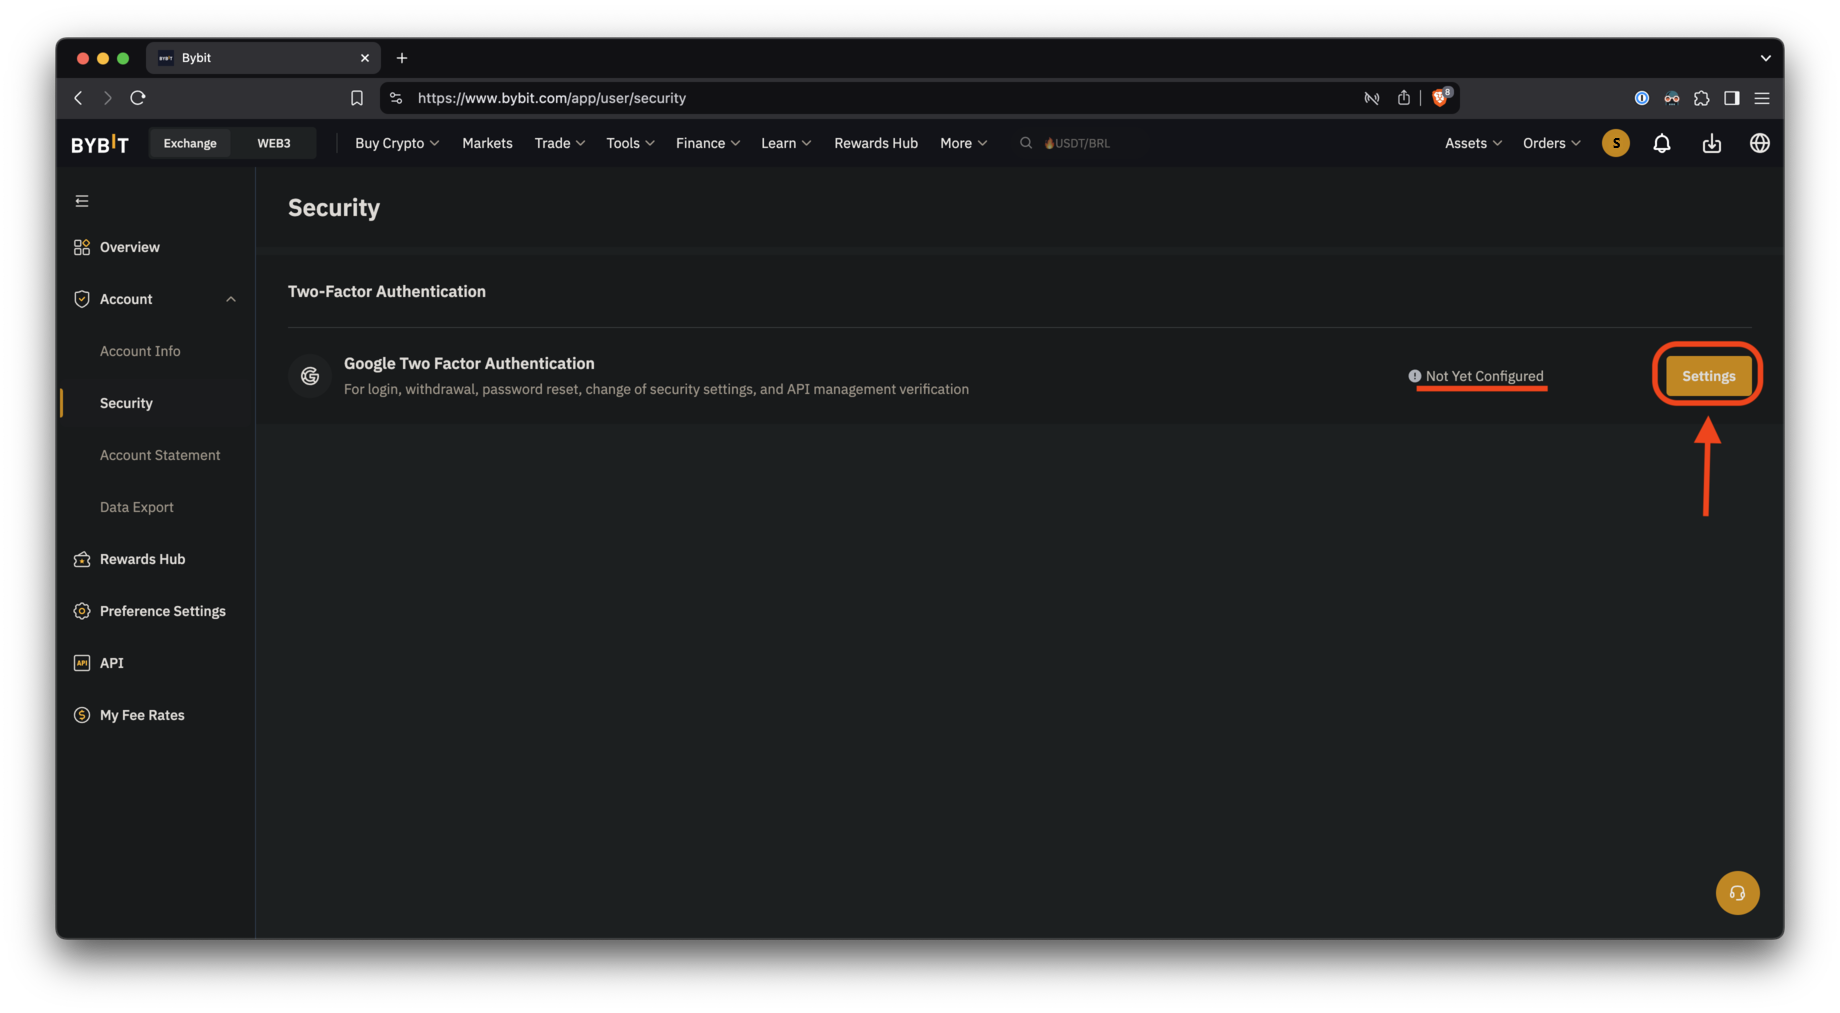Click the language globe icon
The height and width of the screenshot is (1013, 1840).
1759,143
